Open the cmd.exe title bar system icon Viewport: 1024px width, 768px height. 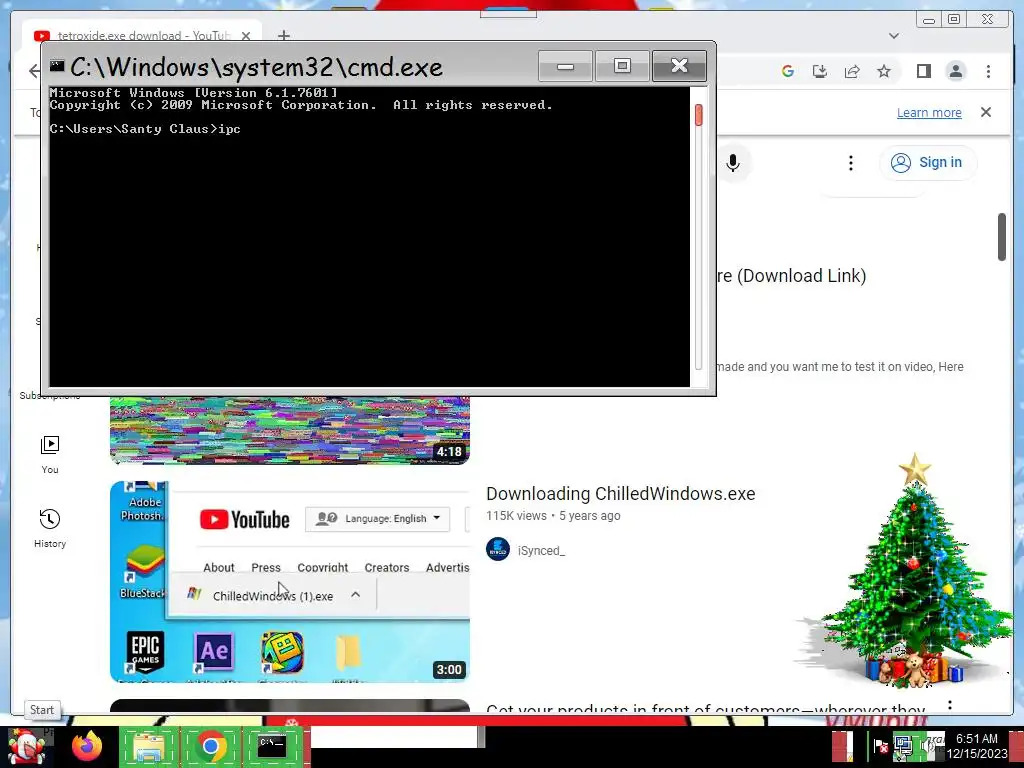click(57, 66)
